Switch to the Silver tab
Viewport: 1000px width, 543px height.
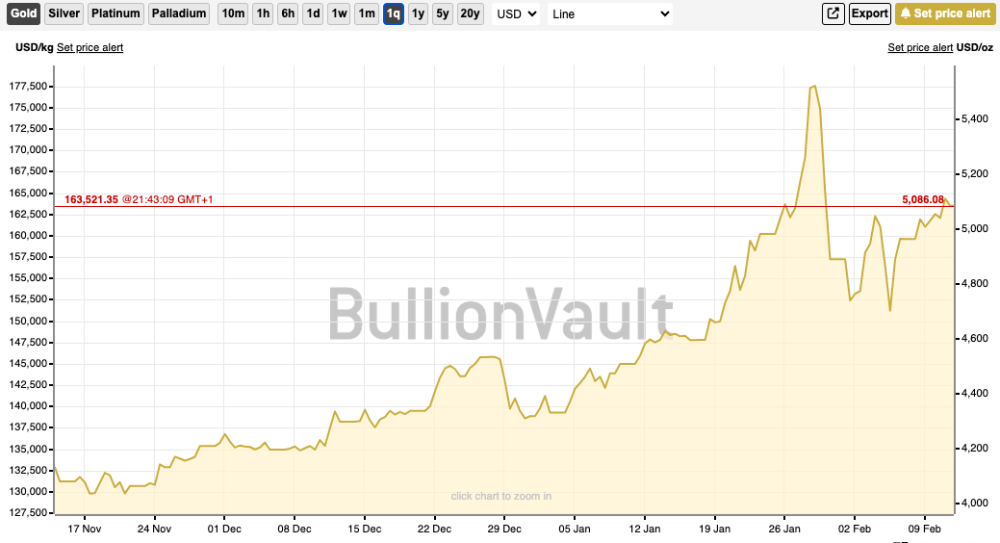point(63,14)
